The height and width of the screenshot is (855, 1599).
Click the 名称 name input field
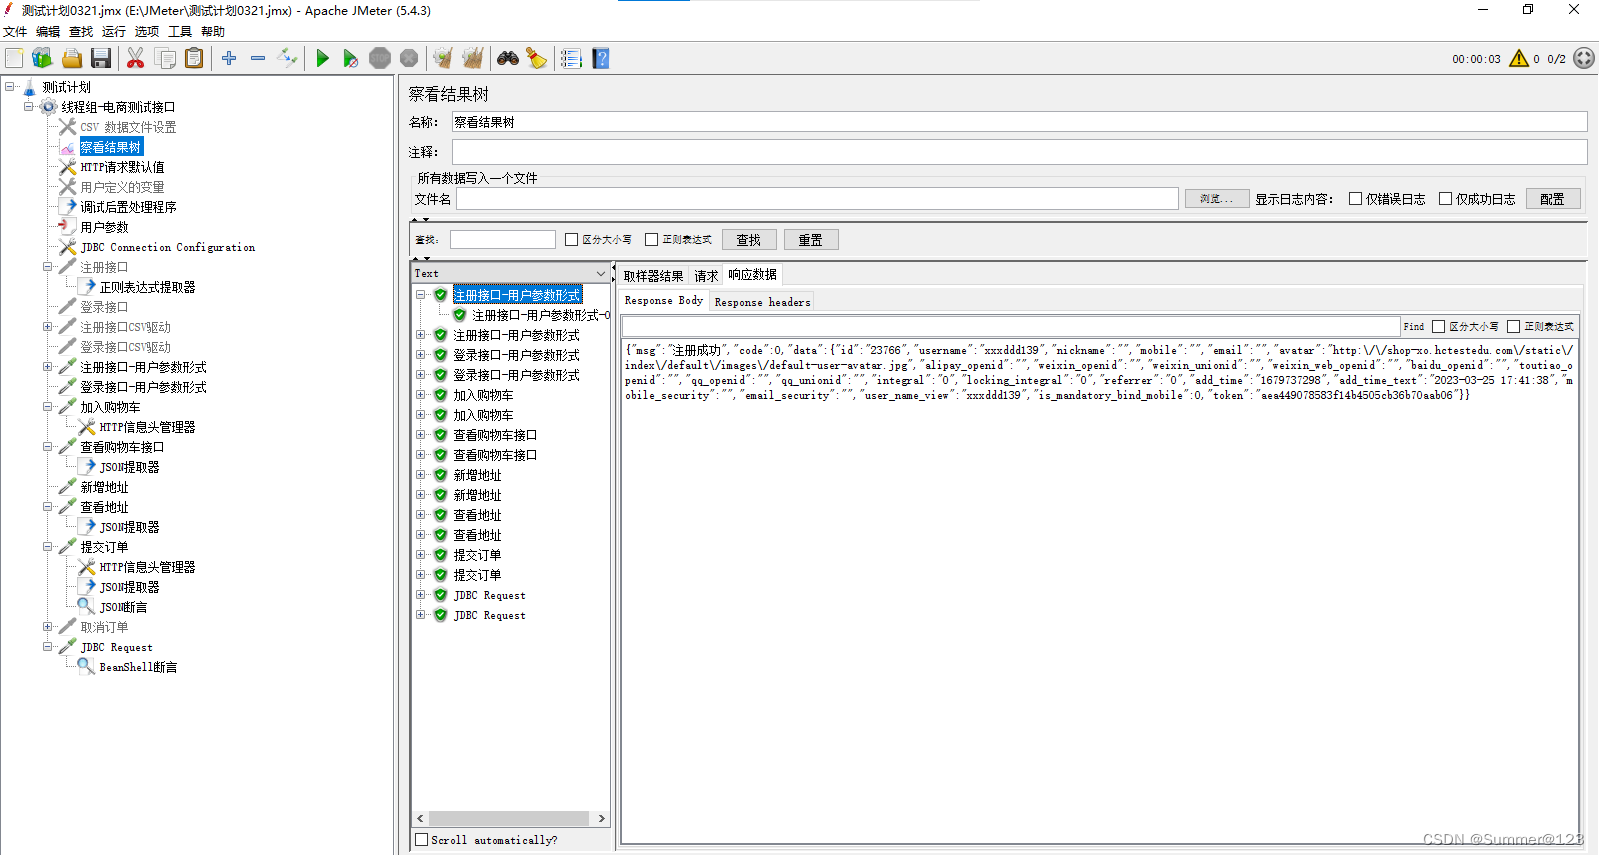click(x=1019, y=122)
